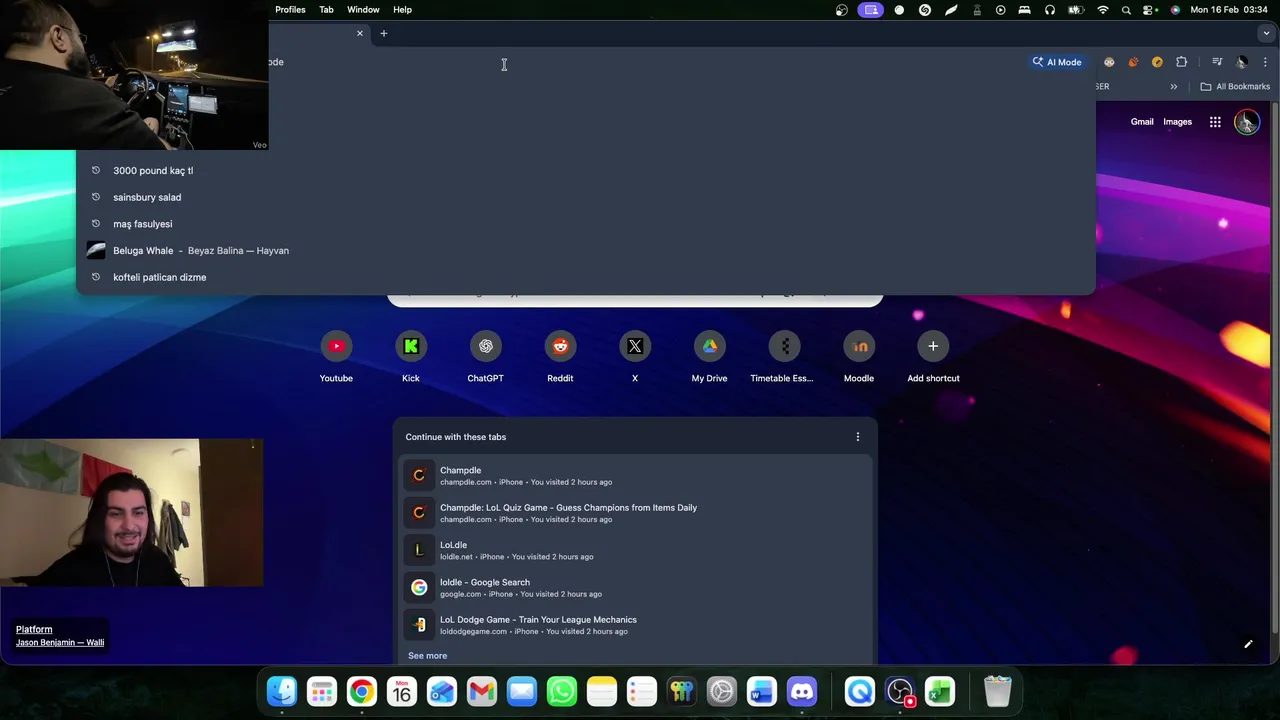Open Launchpad from the Dock
The height and width of the screenshot is (720, 1280).
322,691
